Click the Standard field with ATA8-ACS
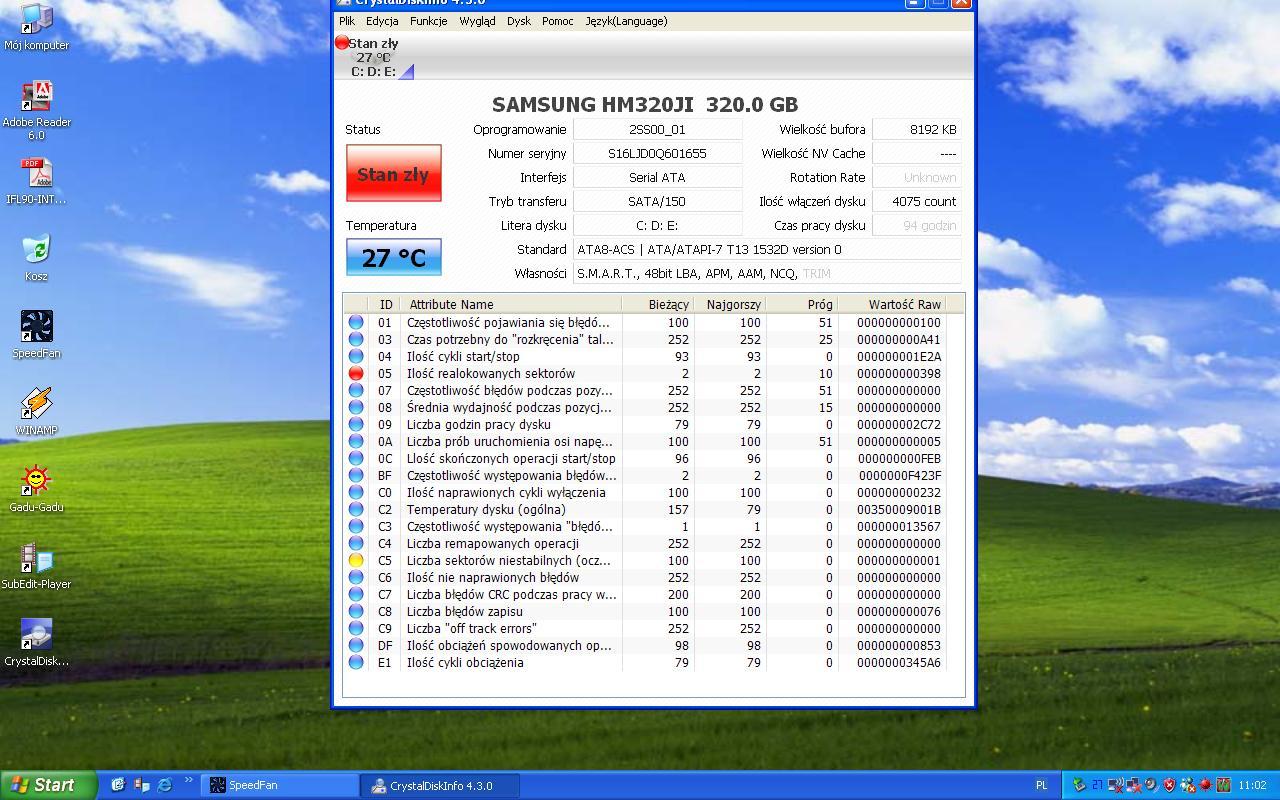1280x800 pixels. [x=767, y=249]
